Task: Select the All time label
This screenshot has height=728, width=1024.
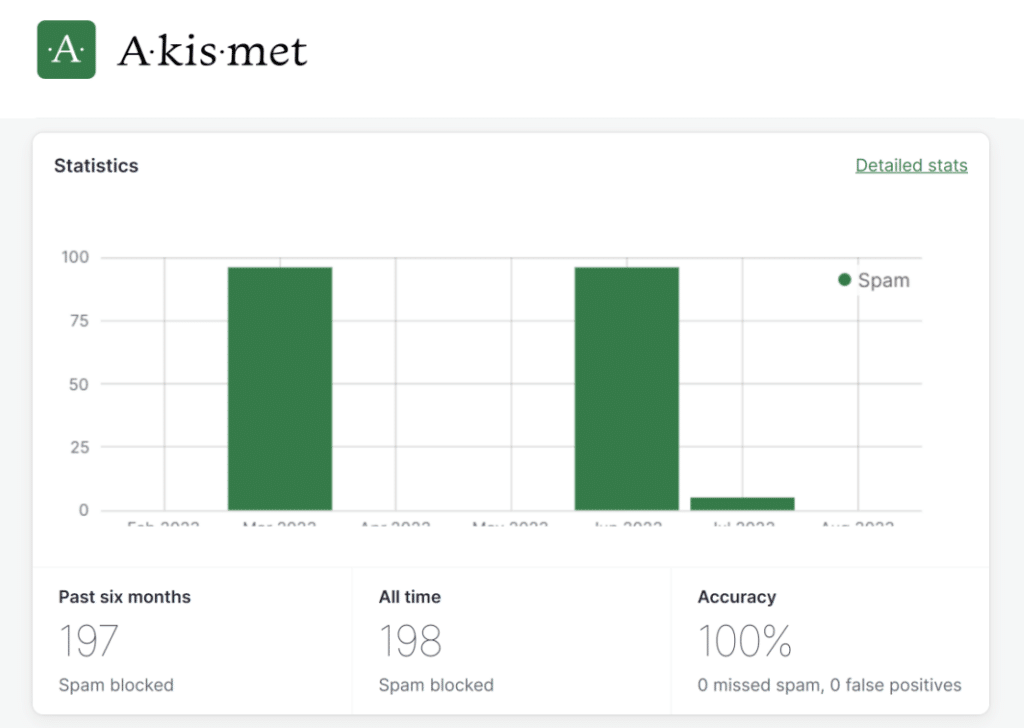Action: coord(410,597)
